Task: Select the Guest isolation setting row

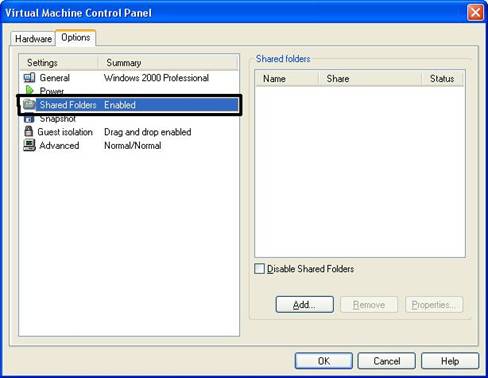Action: pyautogui.click(x=129, y=132)
